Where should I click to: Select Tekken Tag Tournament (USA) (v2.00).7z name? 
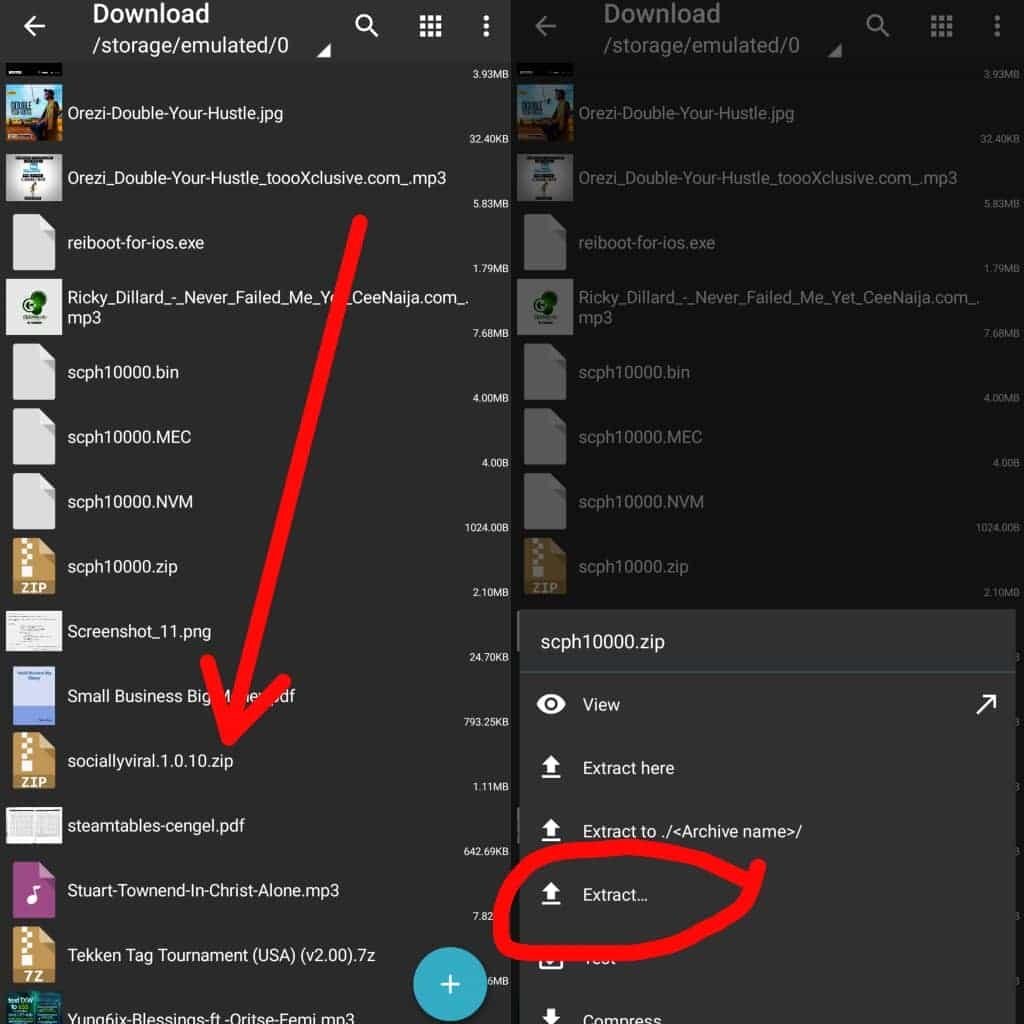pos(221,955)
